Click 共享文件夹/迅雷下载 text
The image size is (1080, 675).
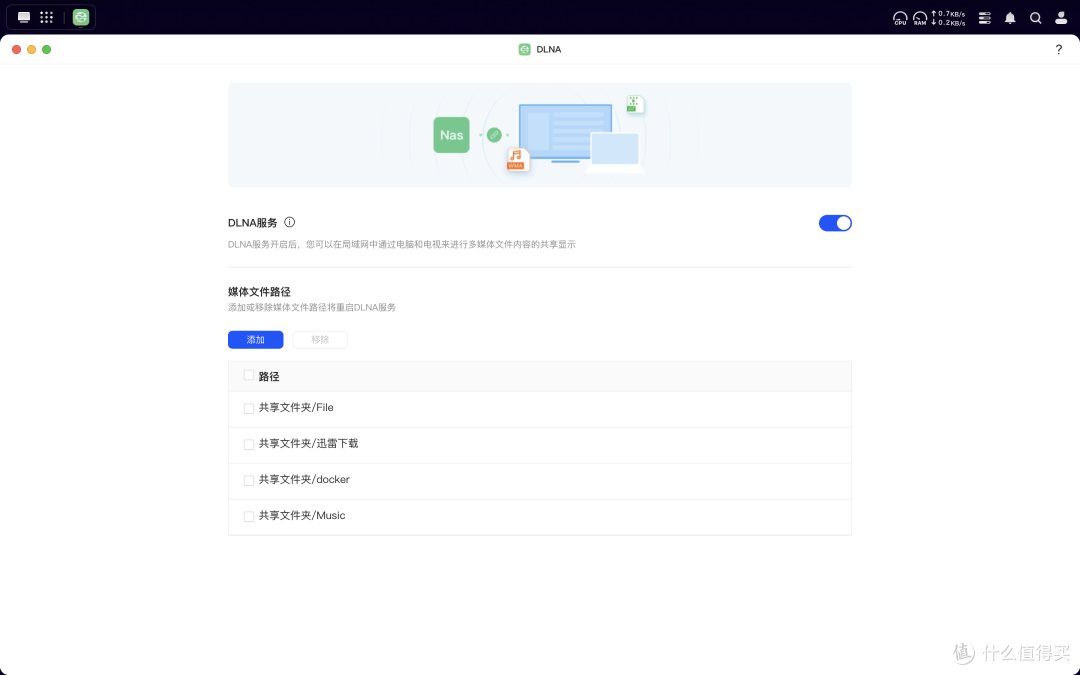(309, 444)
